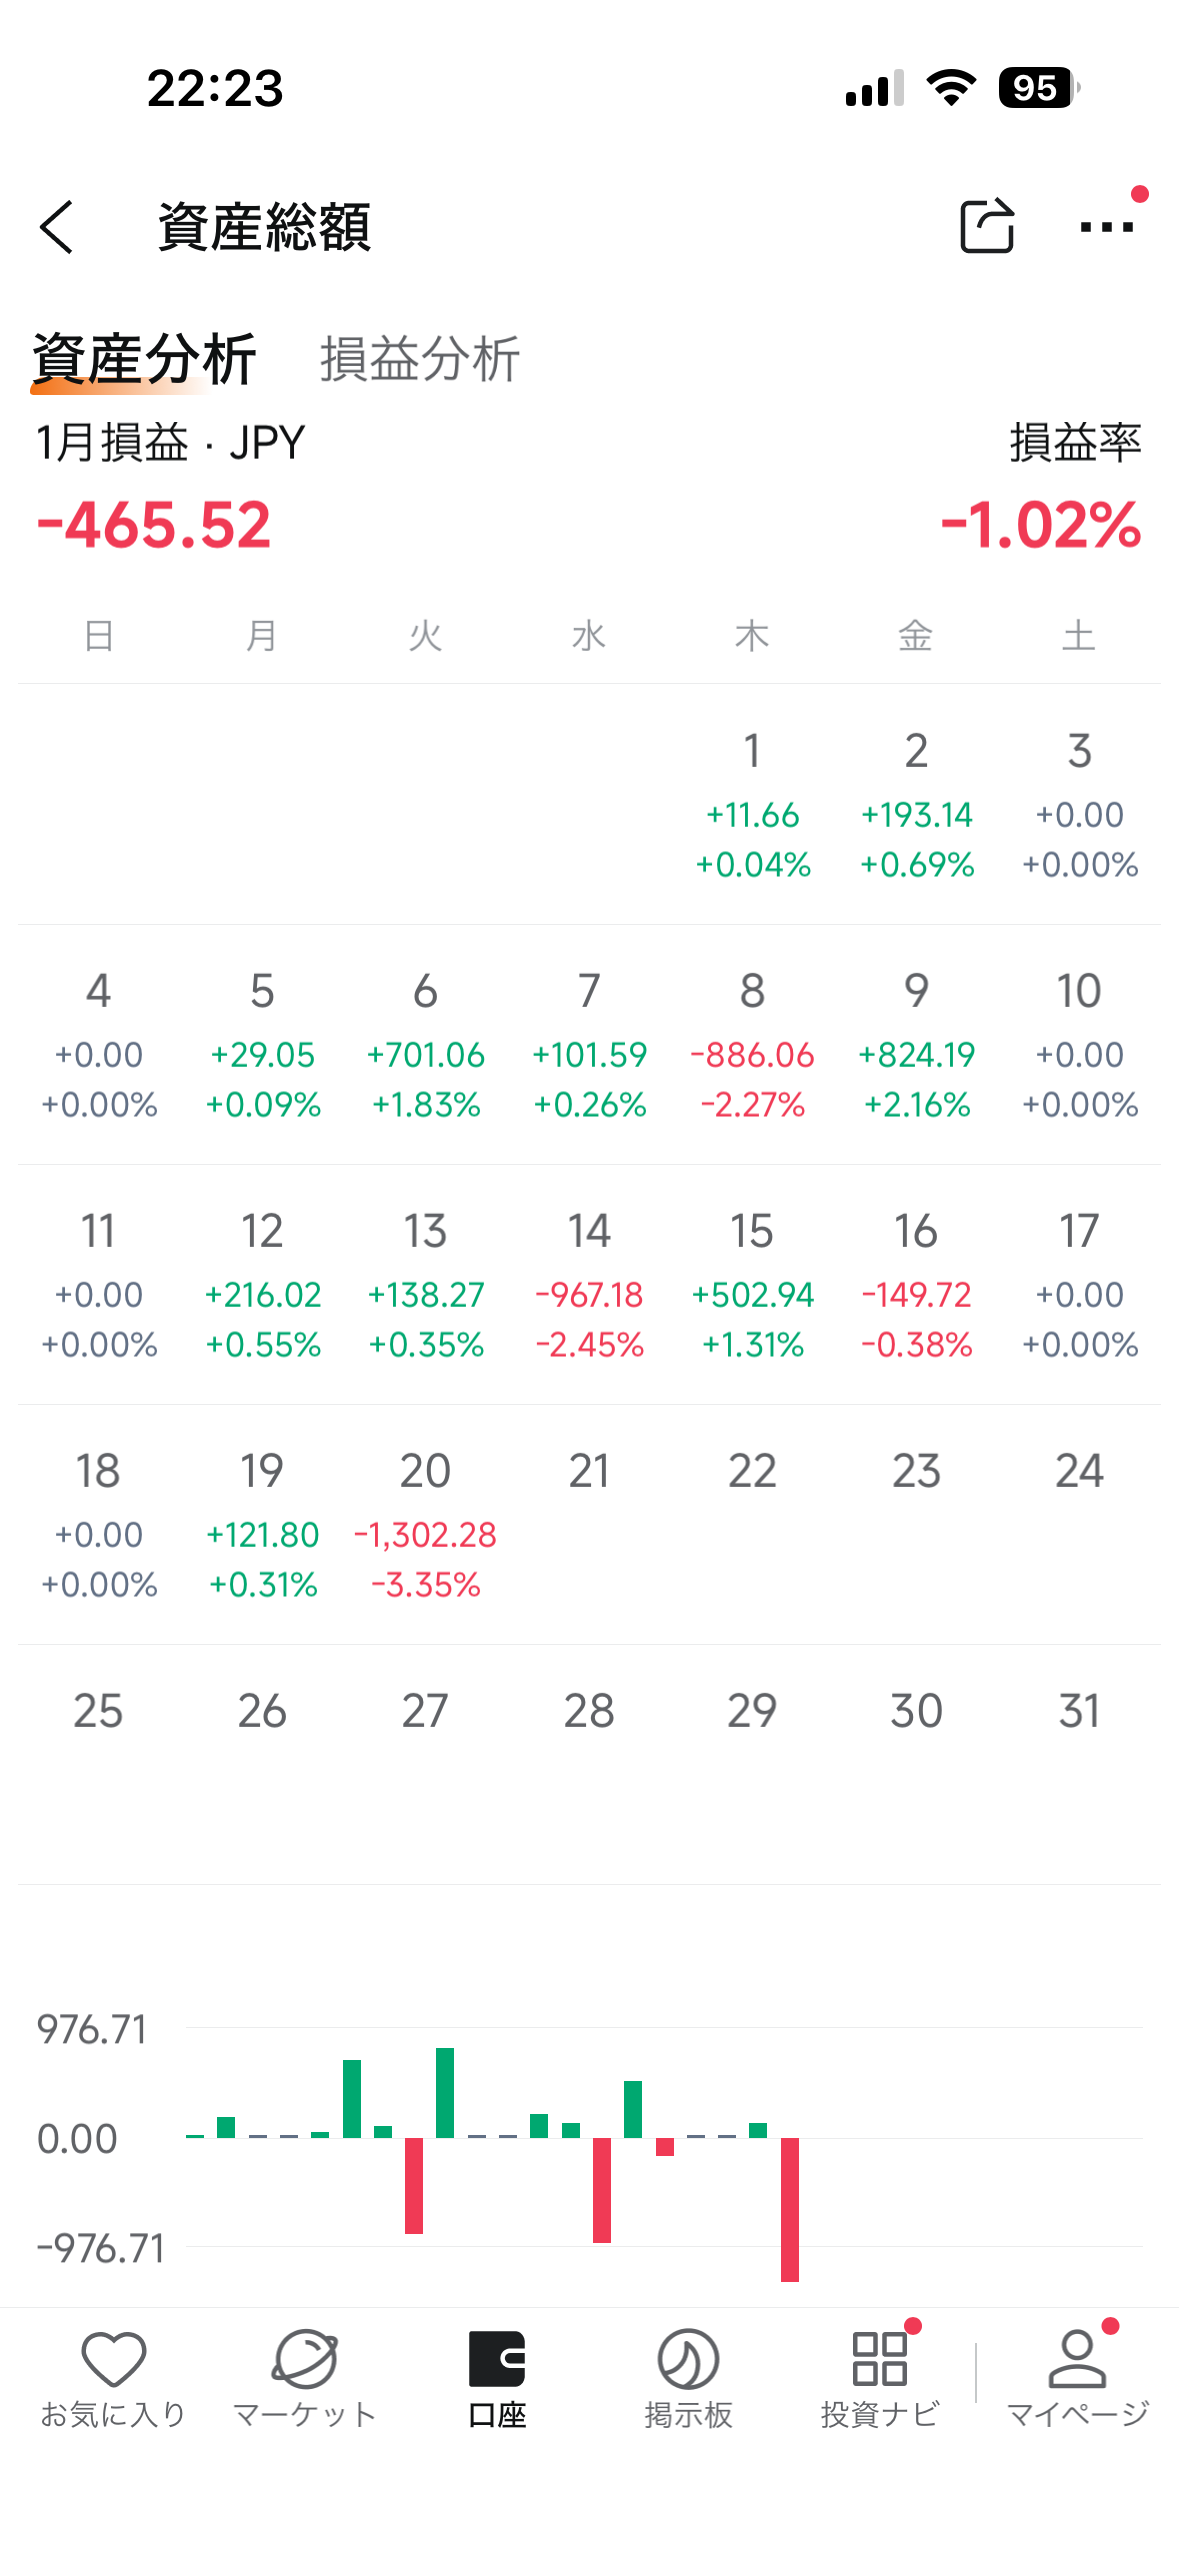
Task: Tap the back arrow icon
Action: tap(57, 227)
